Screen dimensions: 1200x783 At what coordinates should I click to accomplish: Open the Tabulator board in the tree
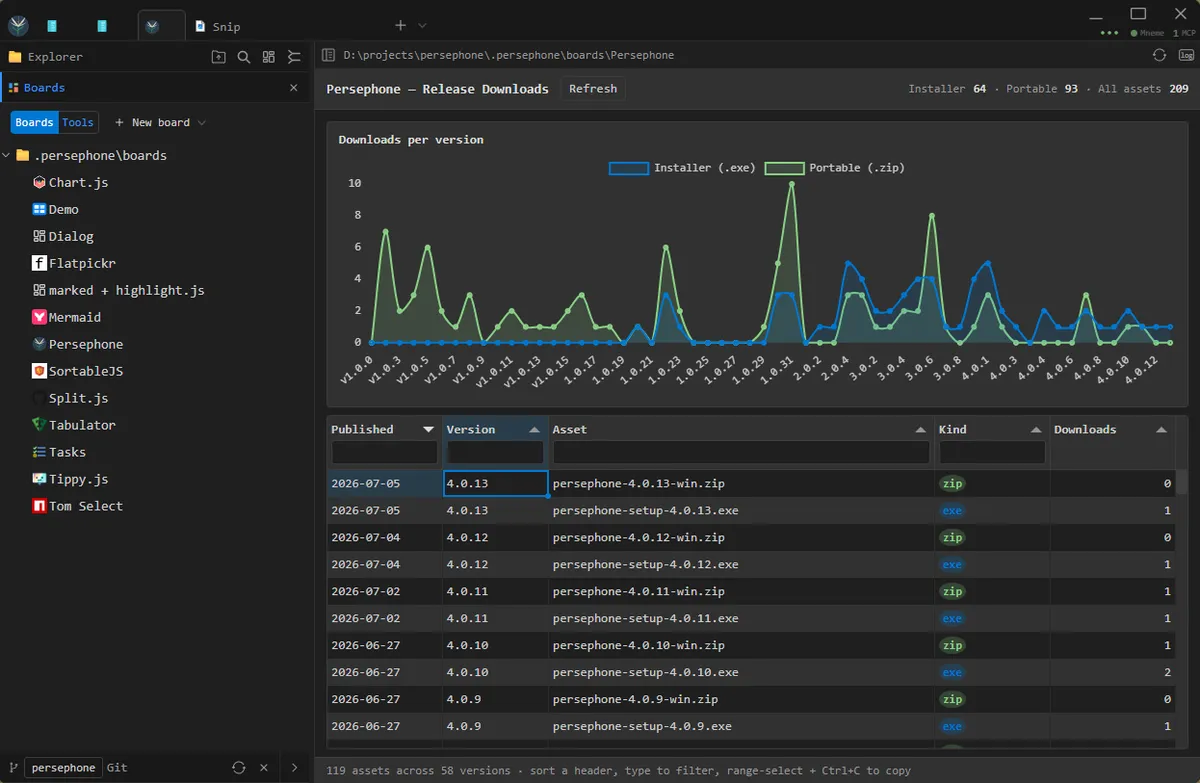pyautogui.click(x=82, y=425)
